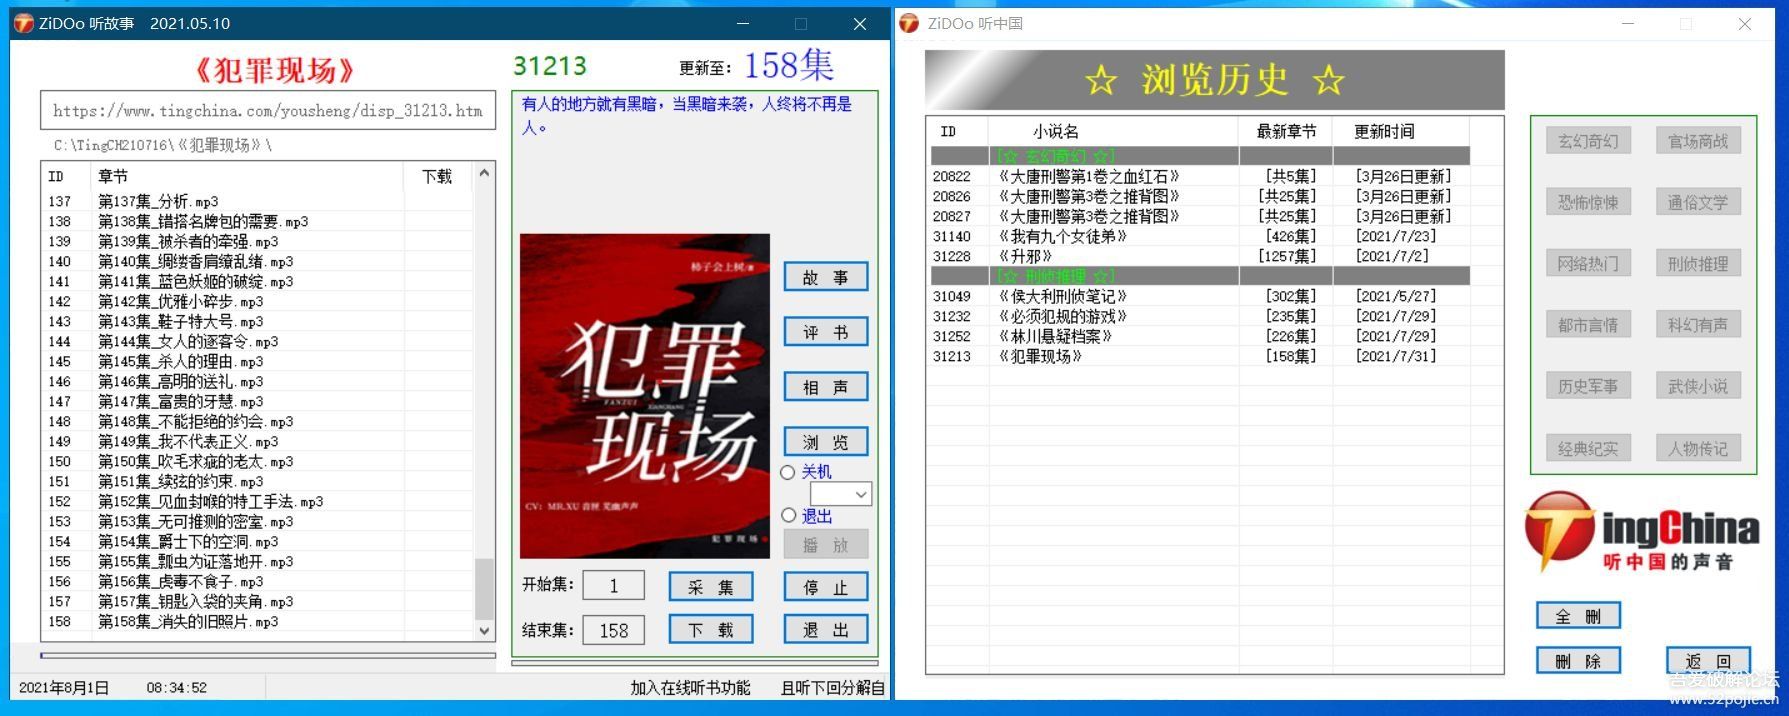This screenshot has height=716, width=1789.
Task: Click the tingchina URL address field
Action: point(268,111)
